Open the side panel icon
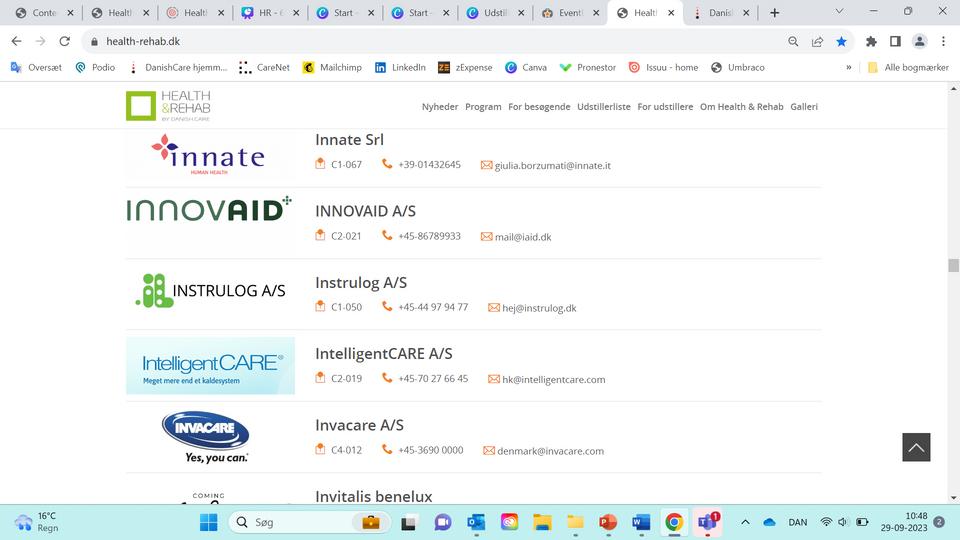 point(895,41)
